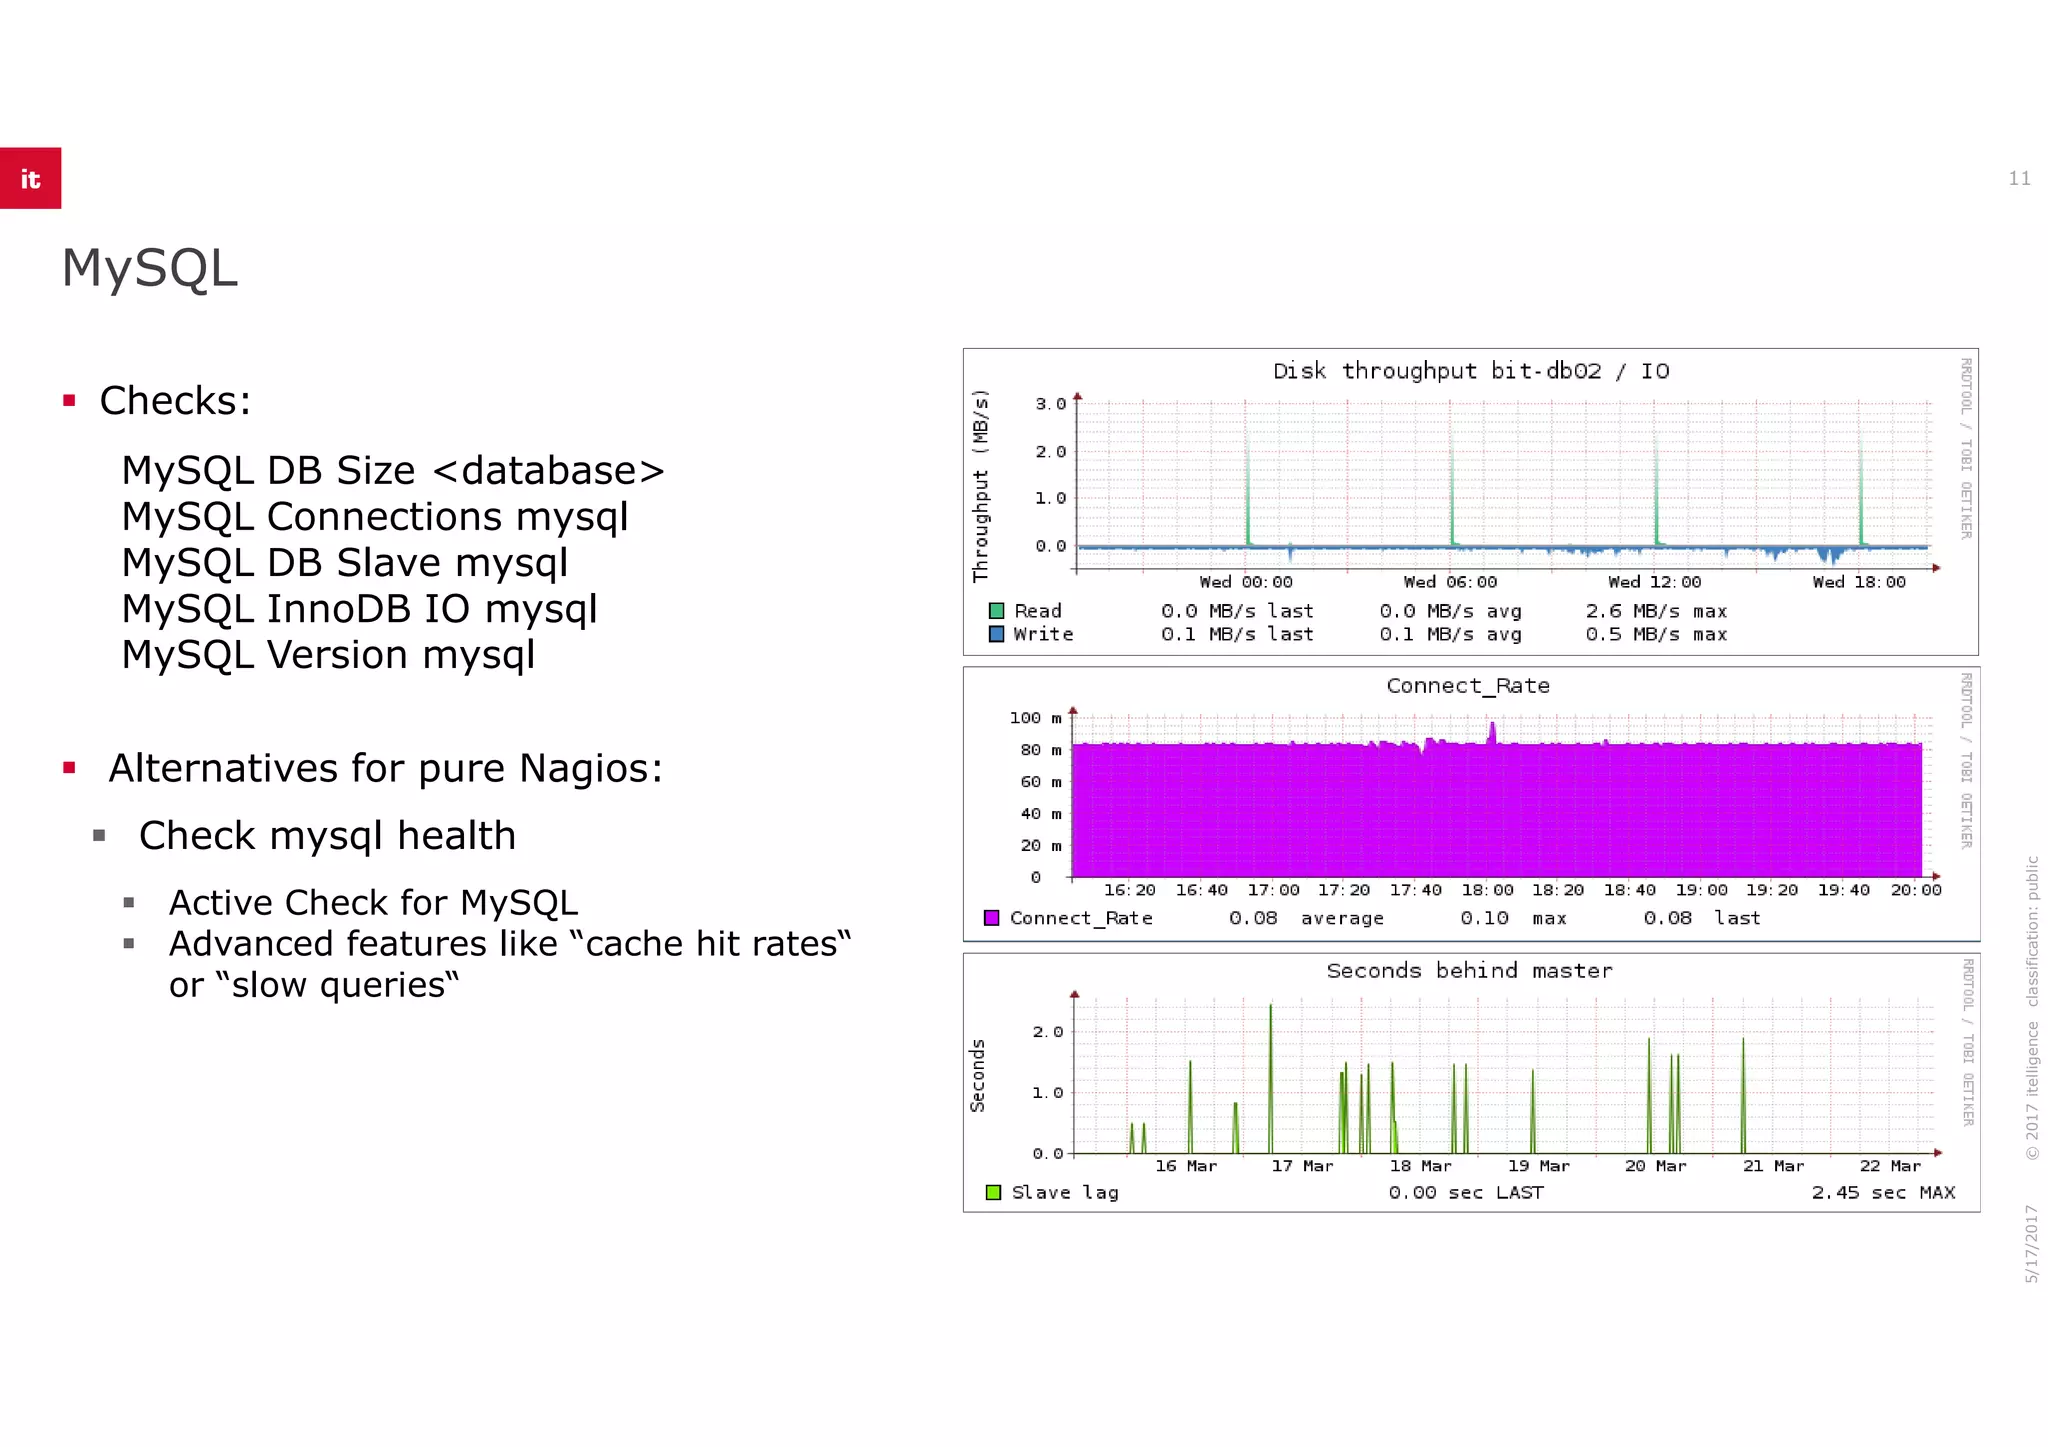Click the '18 Mar' axis label on slave lag chart
Image resolution: width=2048 pixels, height=1447 pixels.
pos(1420,1166)
